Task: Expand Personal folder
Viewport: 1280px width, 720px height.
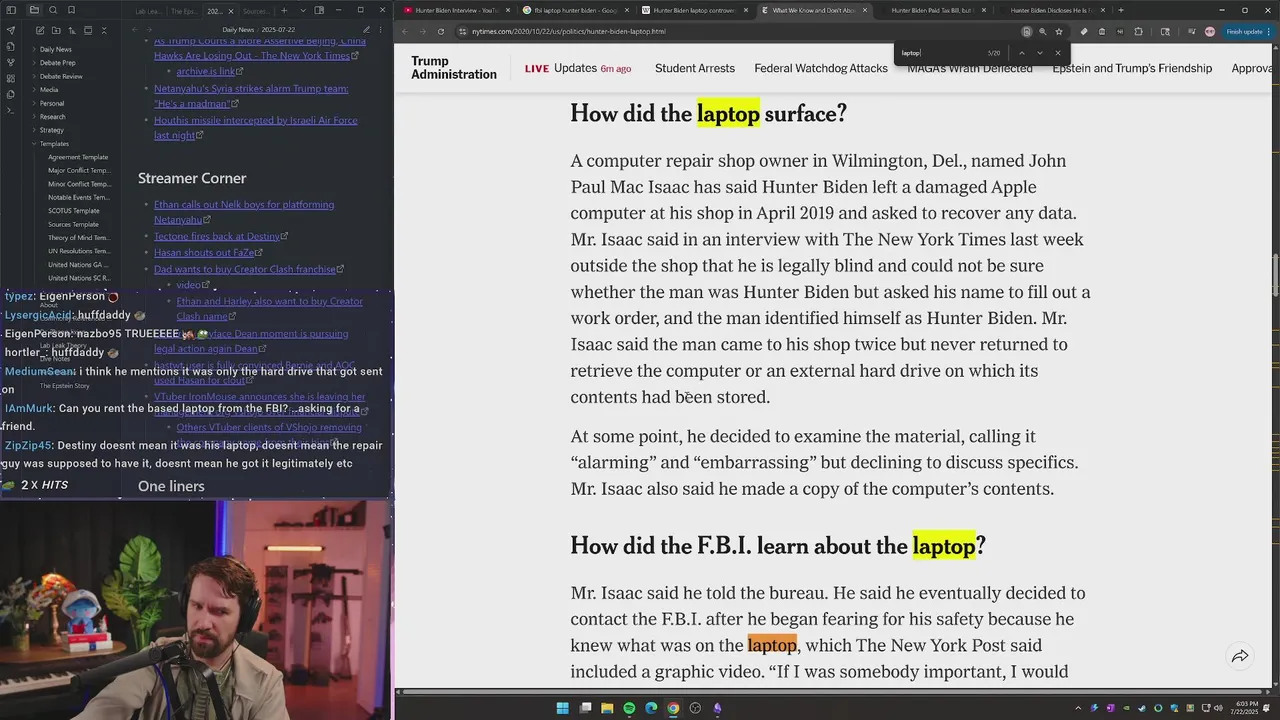Action: click(51, 103)
